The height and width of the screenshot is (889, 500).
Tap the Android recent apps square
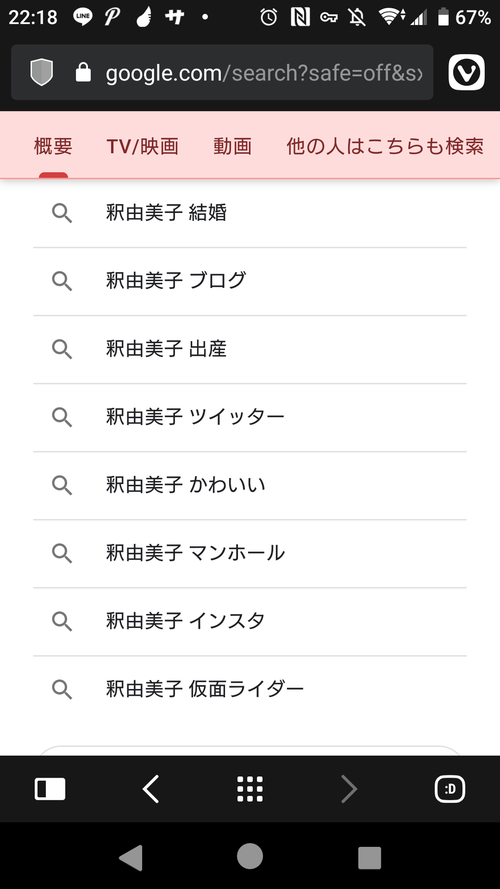coord(370,858)
